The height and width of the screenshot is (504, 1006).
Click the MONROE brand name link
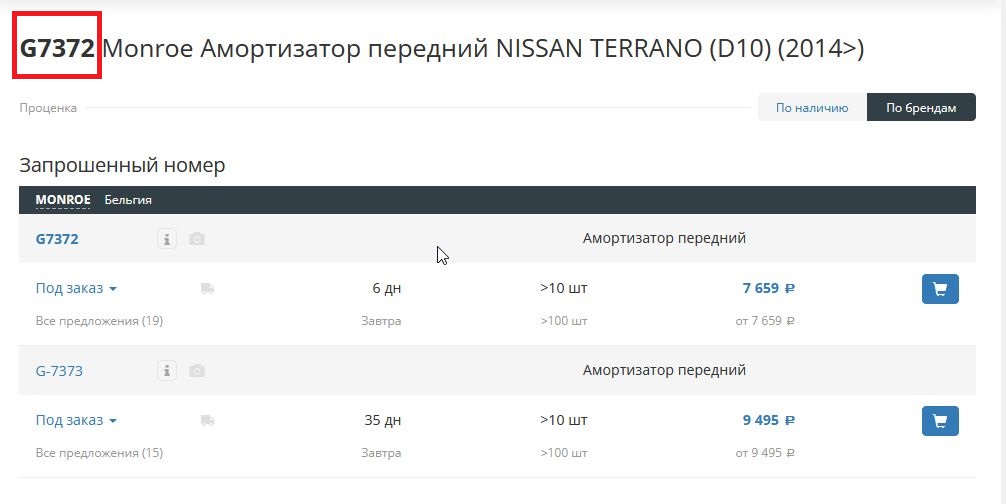63,199
